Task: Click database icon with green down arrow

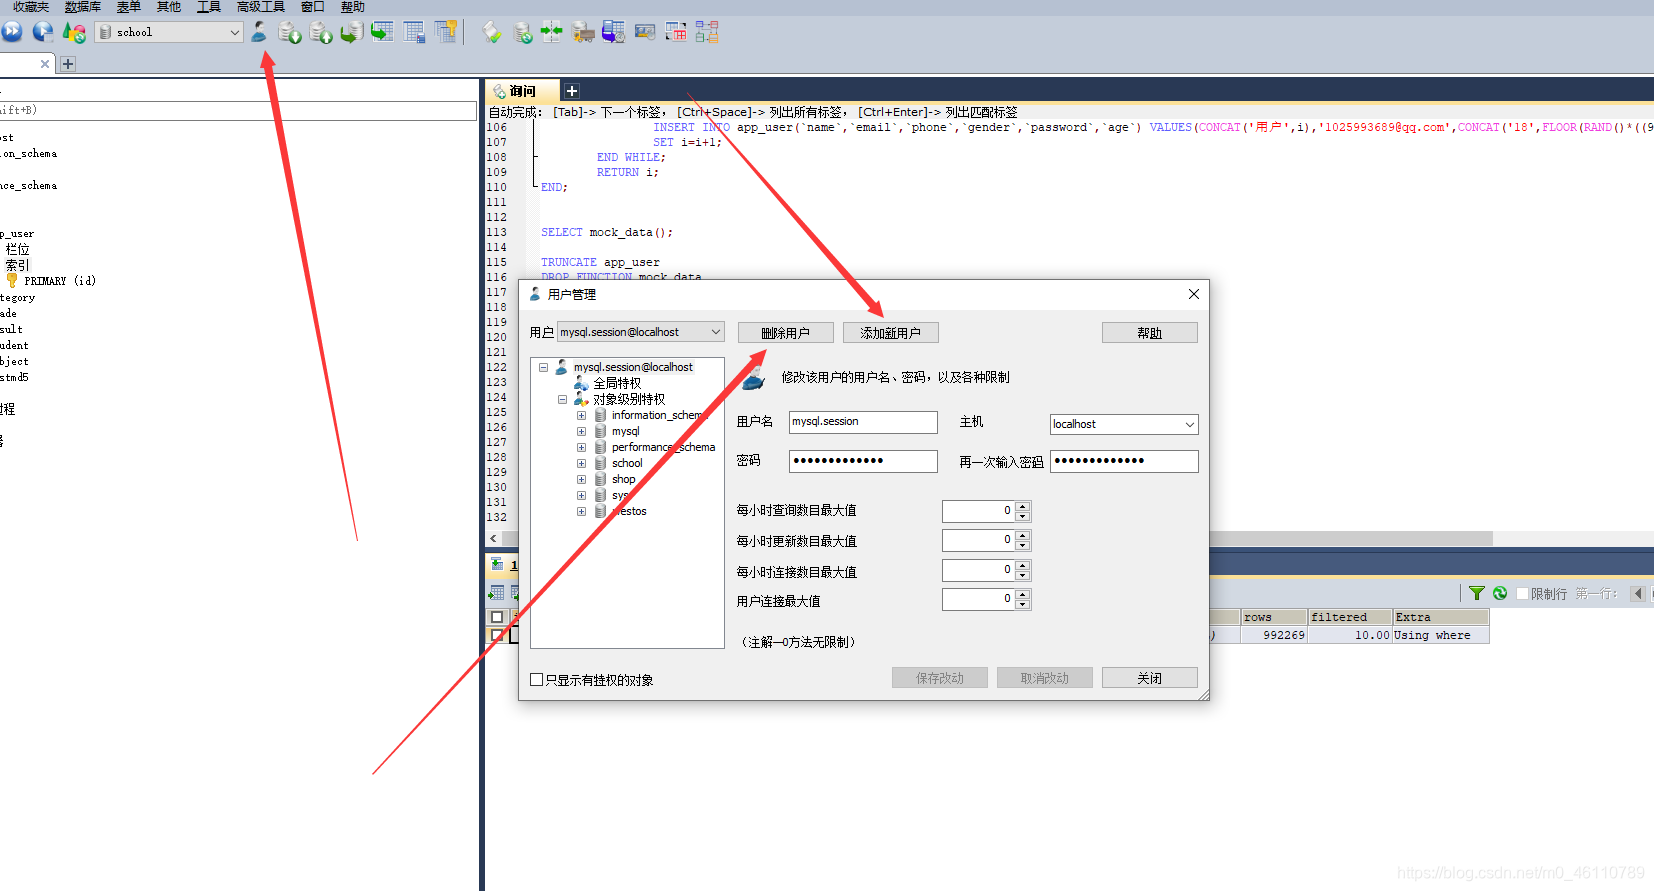Action: pyautogui.click(x=290, y=33)
